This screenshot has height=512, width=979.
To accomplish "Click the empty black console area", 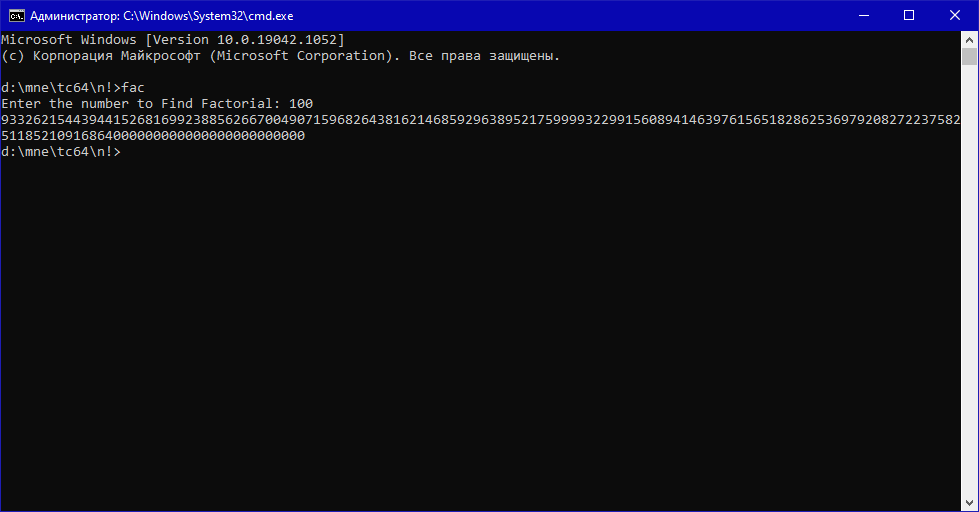I will coord(481,331).
